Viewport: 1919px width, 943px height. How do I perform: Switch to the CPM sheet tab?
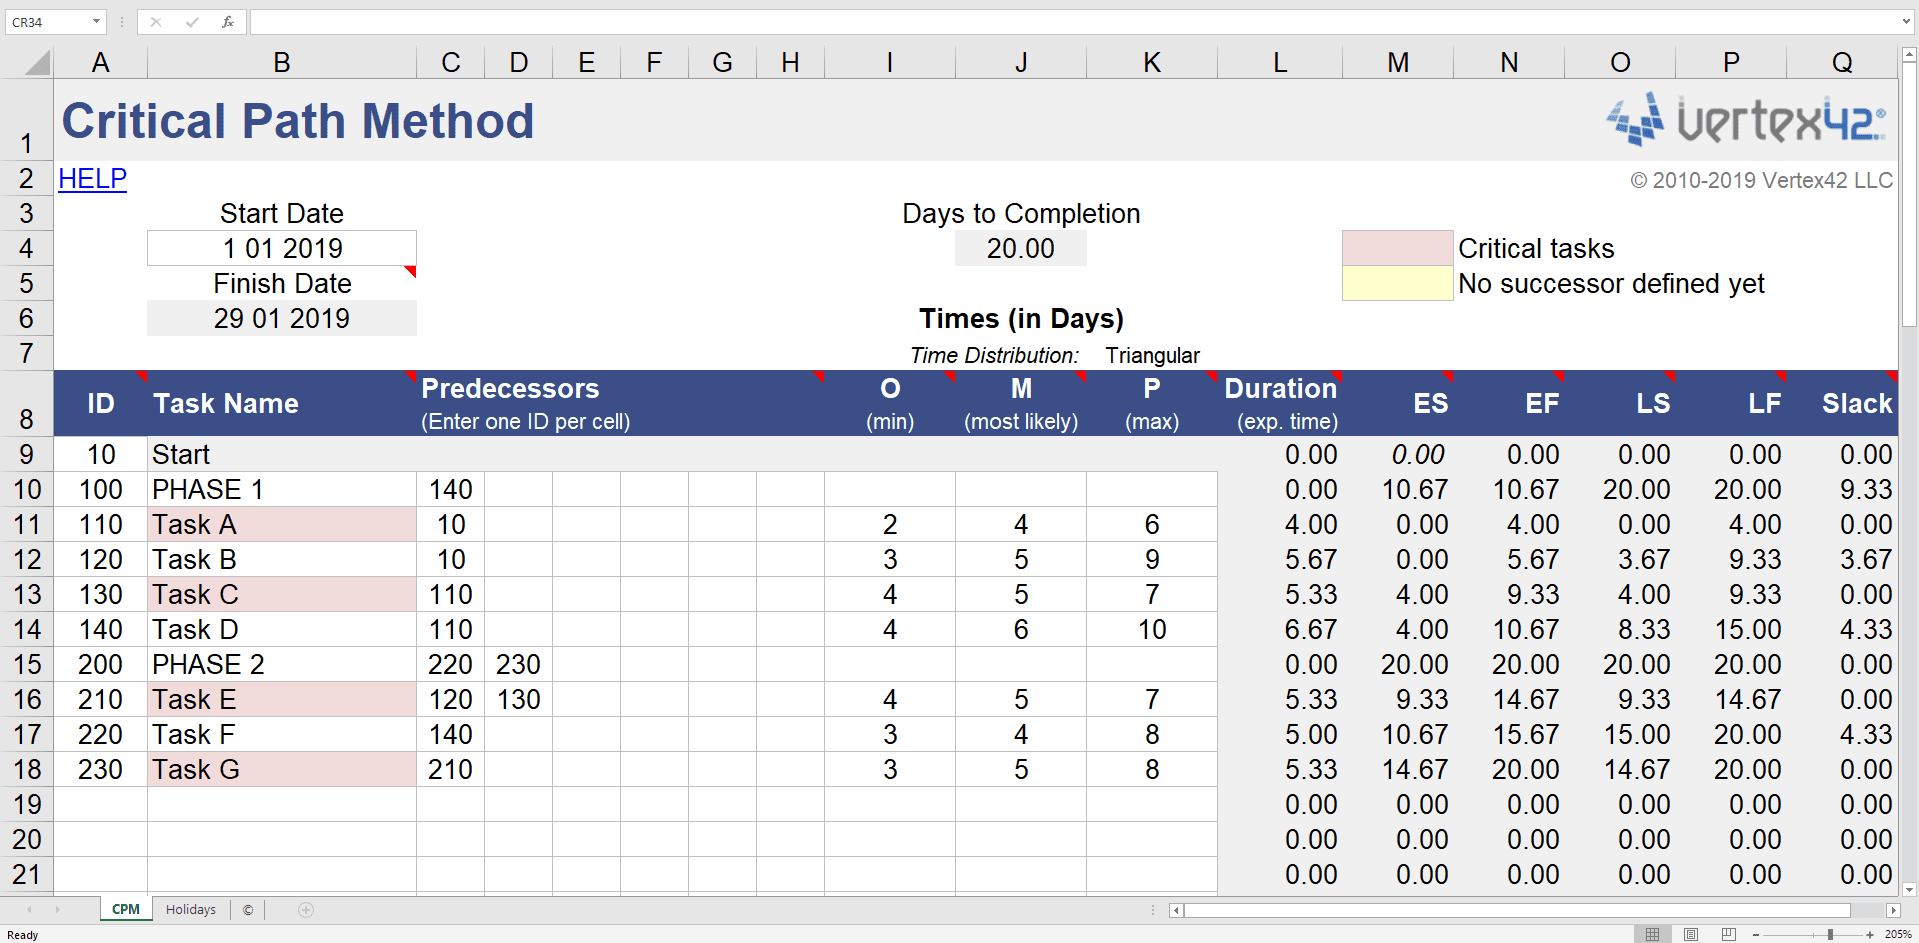126,909
